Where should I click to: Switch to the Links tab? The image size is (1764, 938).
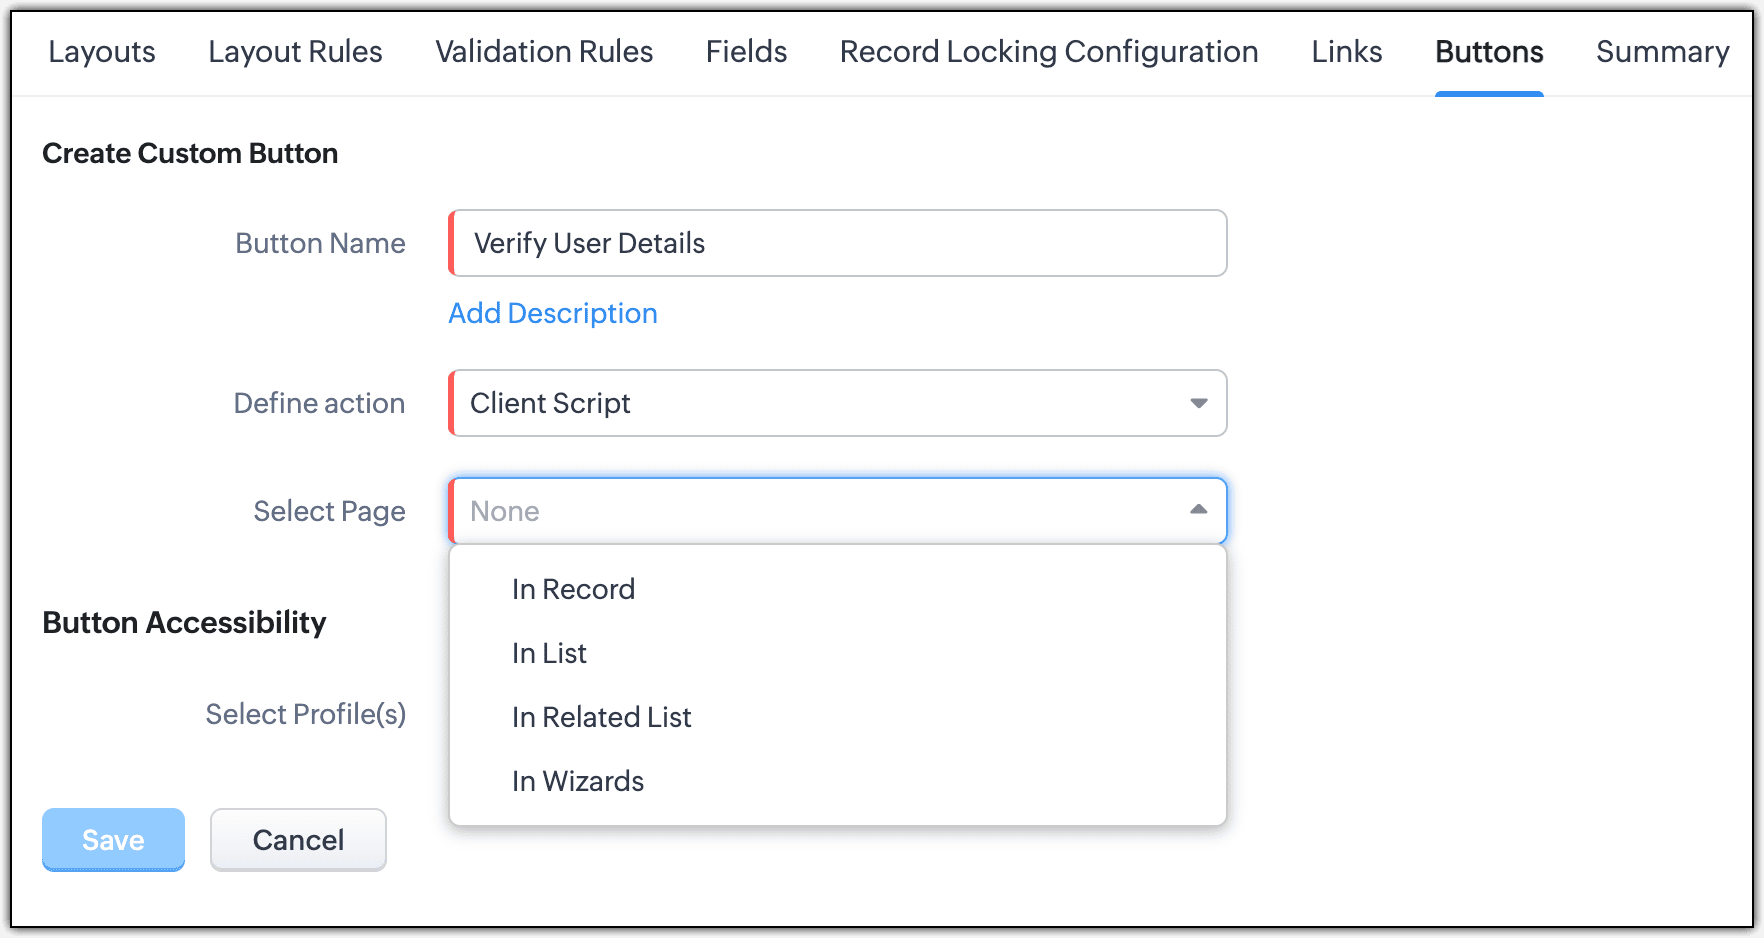[x=1346, y=52]
